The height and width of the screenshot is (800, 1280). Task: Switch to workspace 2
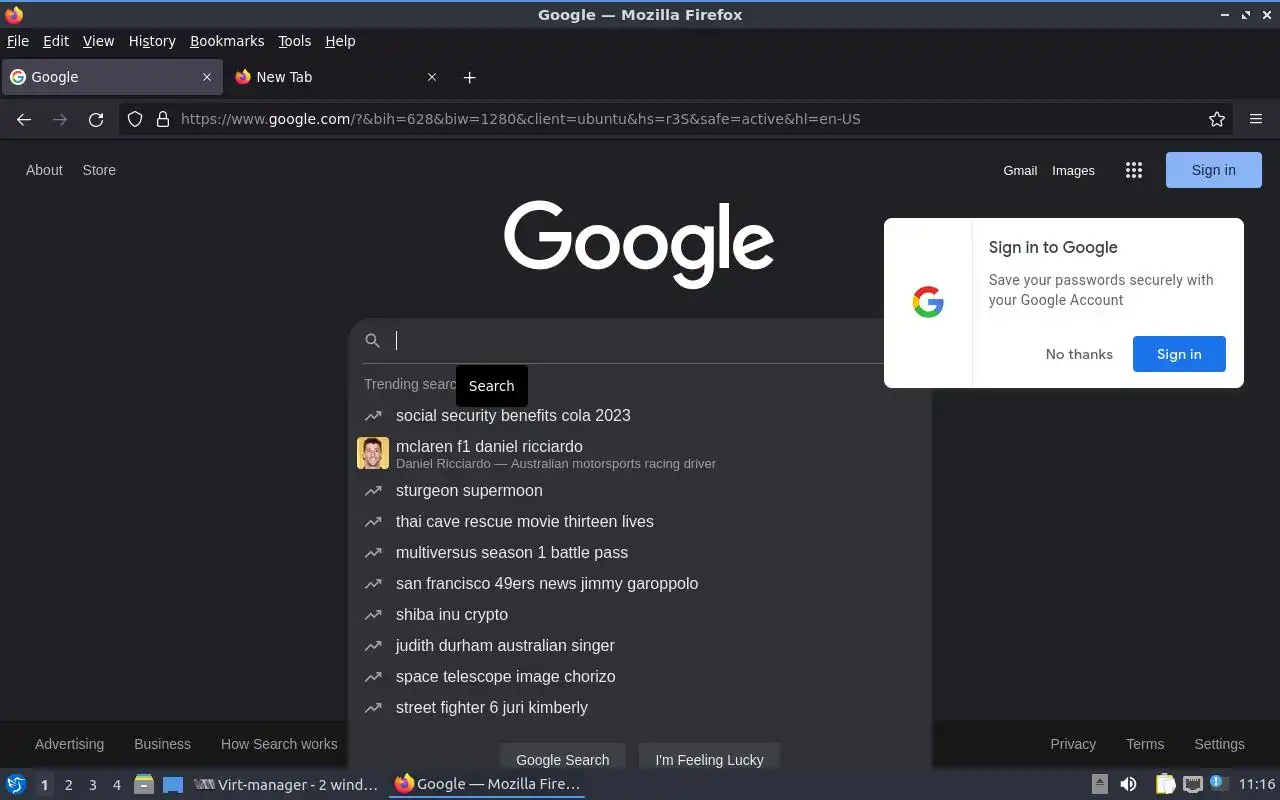pos(68,785)
